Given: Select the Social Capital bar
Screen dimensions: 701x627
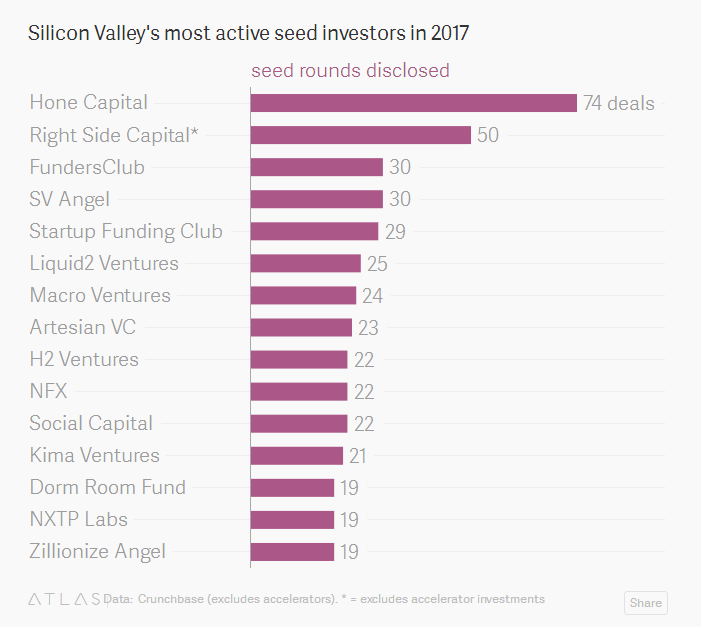Looking at the screenshot, I should [298, 423].
